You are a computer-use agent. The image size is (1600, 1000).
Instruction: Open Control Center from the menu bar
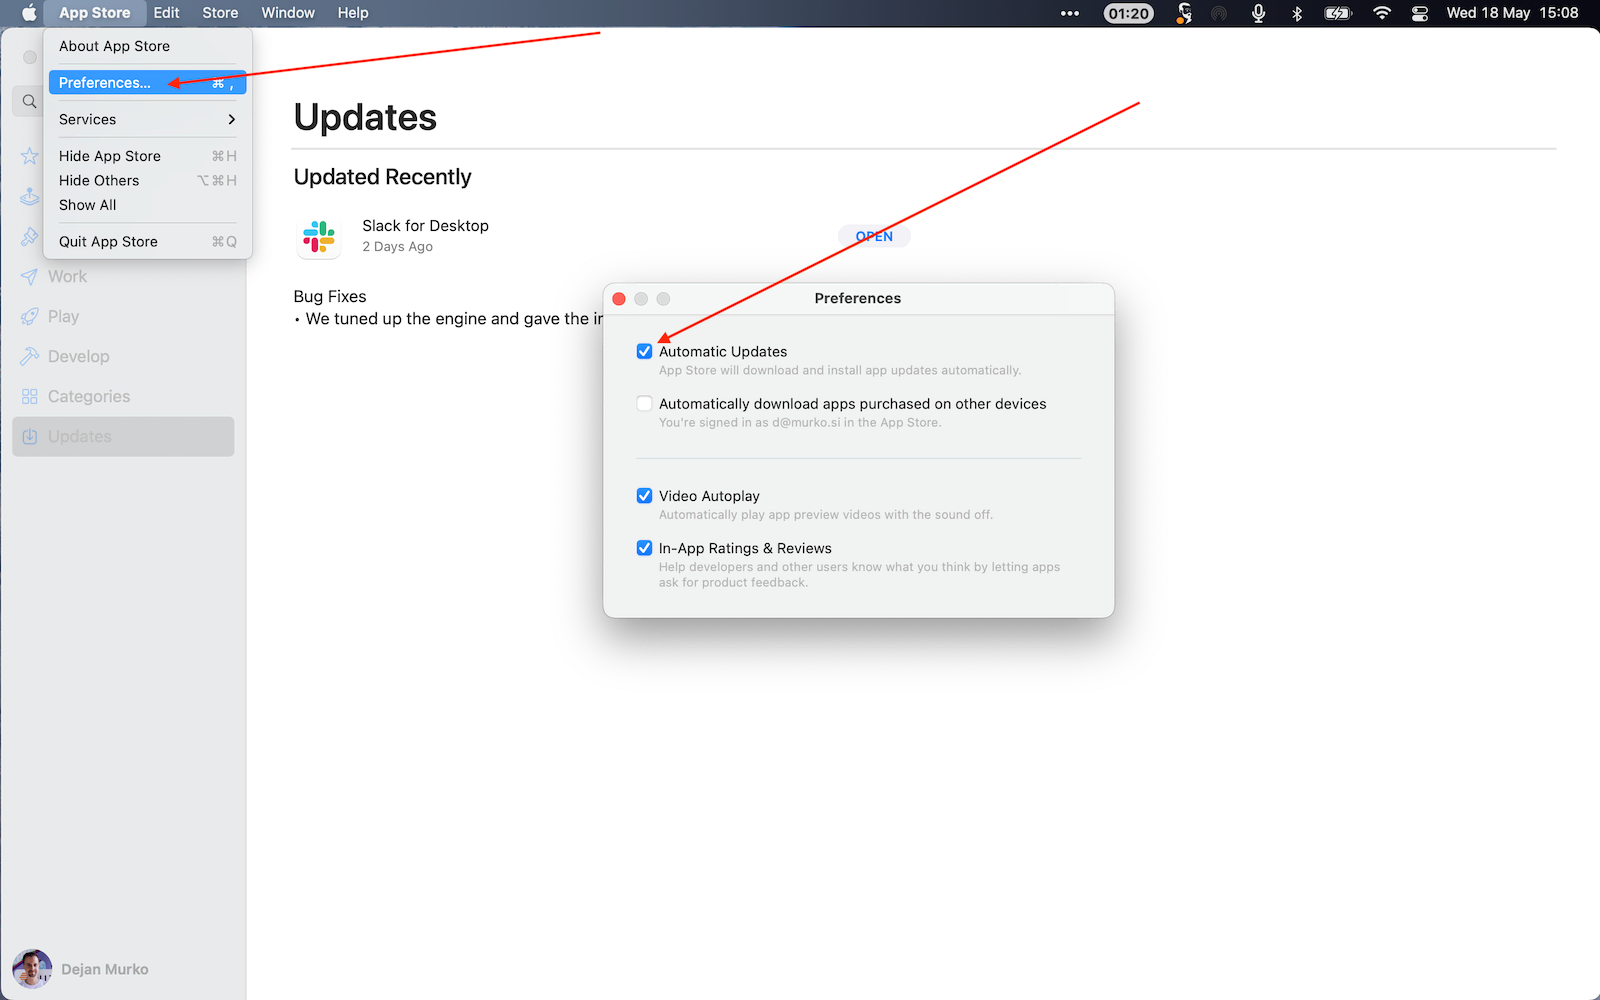coord(1419,13)
